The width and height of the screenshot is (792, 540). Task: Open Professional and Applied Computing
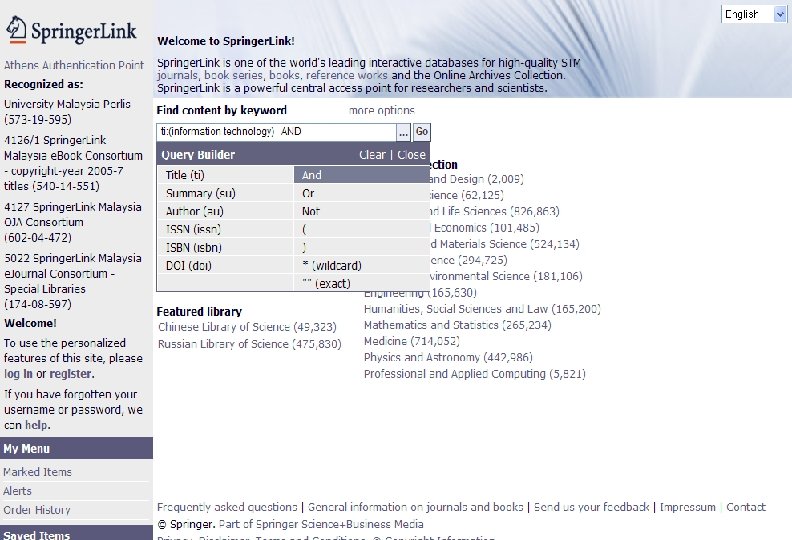475,374
